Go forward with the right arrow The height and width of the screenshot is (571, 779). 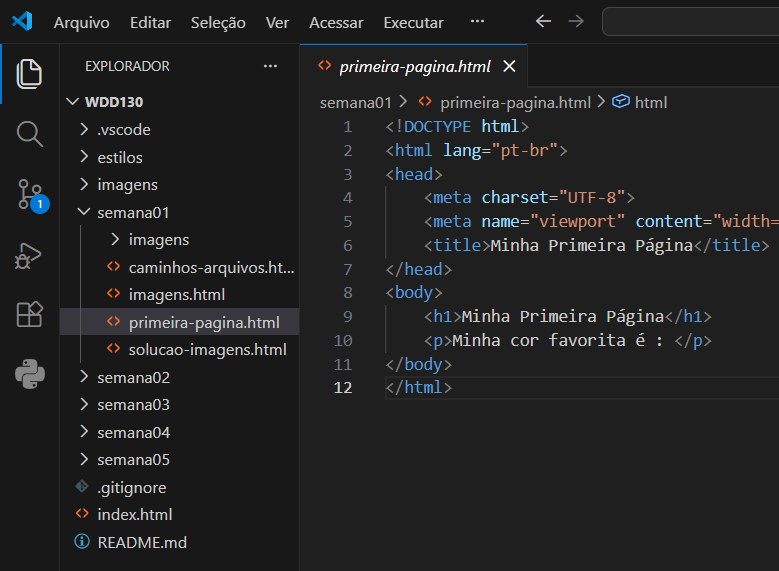[576, 21]
